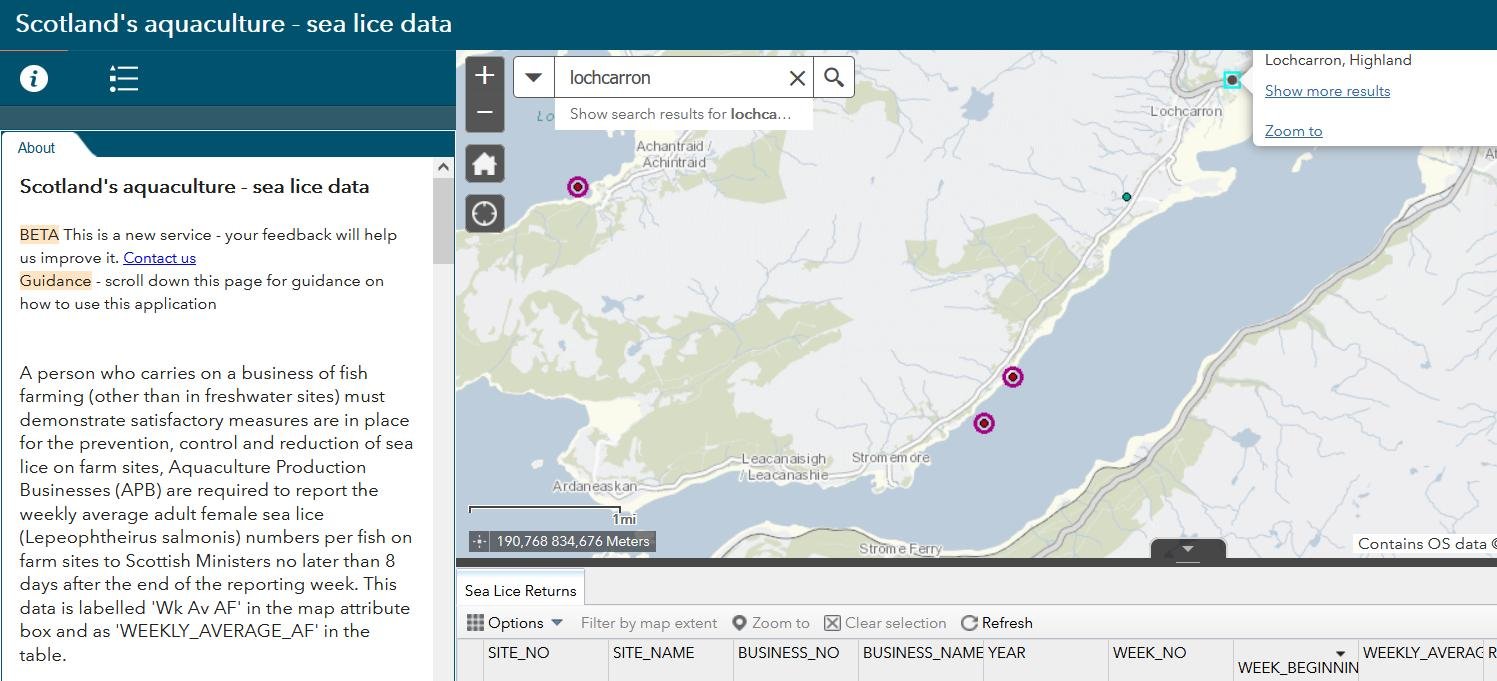Switch to the Sea Lice Returns tab
Screen dimensions: 1497x681
tap(519, 590)
